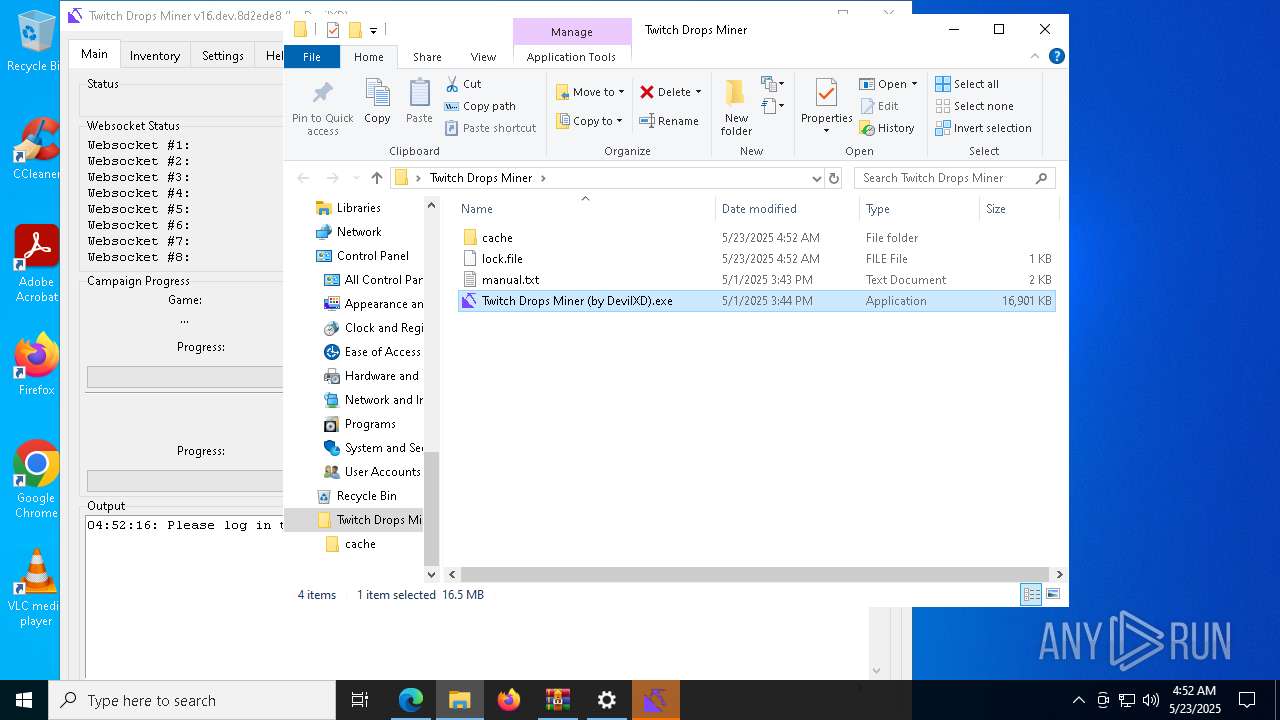Rename the selected item

click(x=669, y=121)
